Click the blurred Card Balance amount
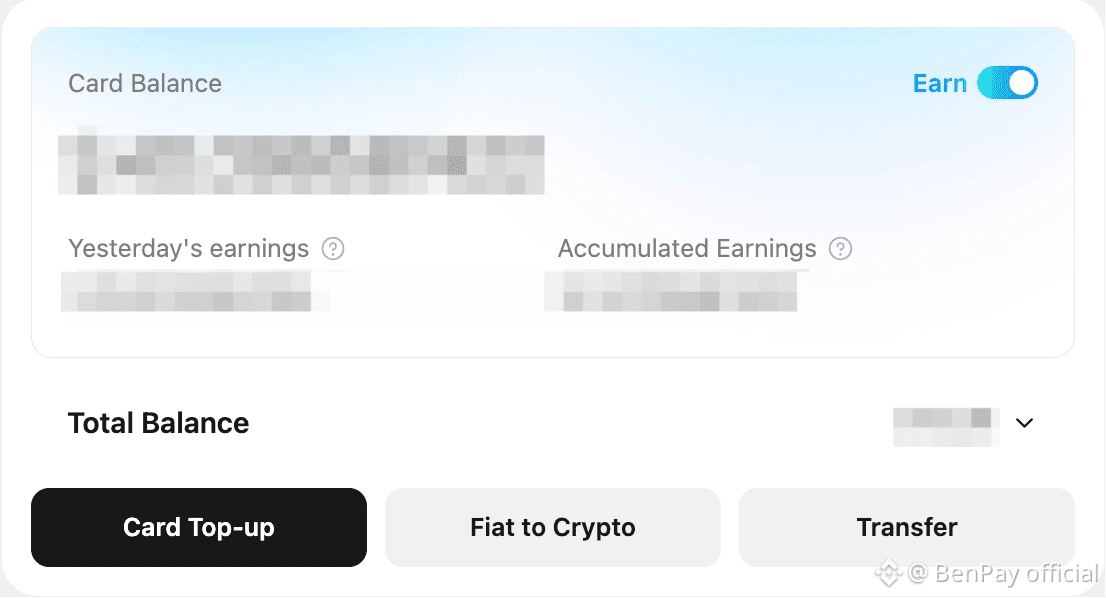The width and height of the screenshot is (1106, 598). click(300, 164)
